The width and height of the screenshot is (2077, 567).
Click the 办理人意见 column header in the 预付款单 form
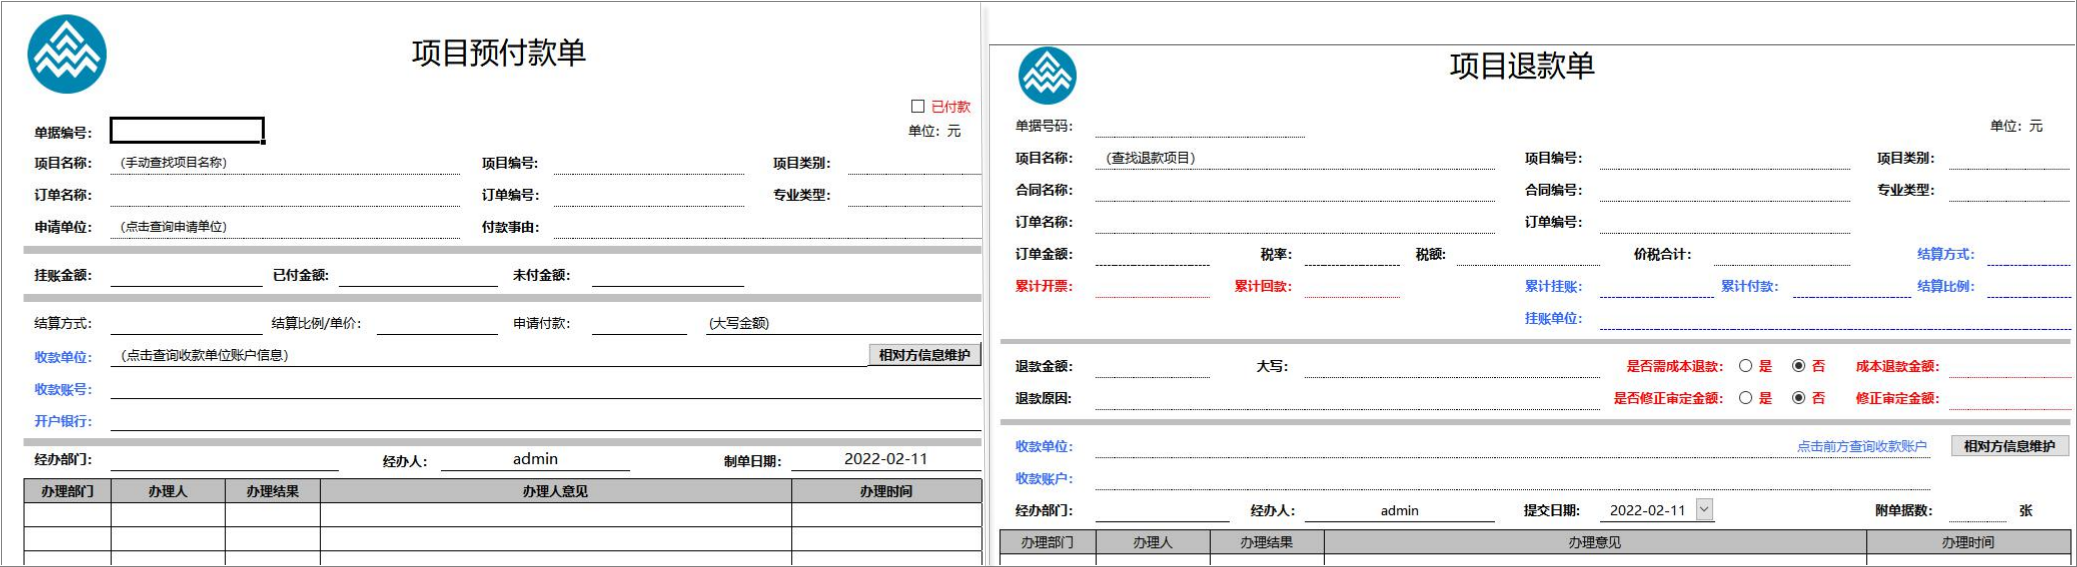pos(556,491)
